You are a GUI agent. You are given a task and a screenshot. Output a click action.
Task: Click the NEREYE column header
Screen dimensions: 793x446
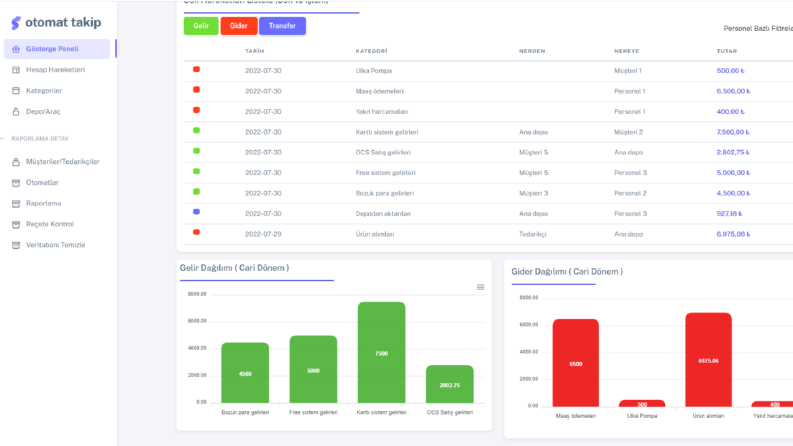click(x=627, y=51)
